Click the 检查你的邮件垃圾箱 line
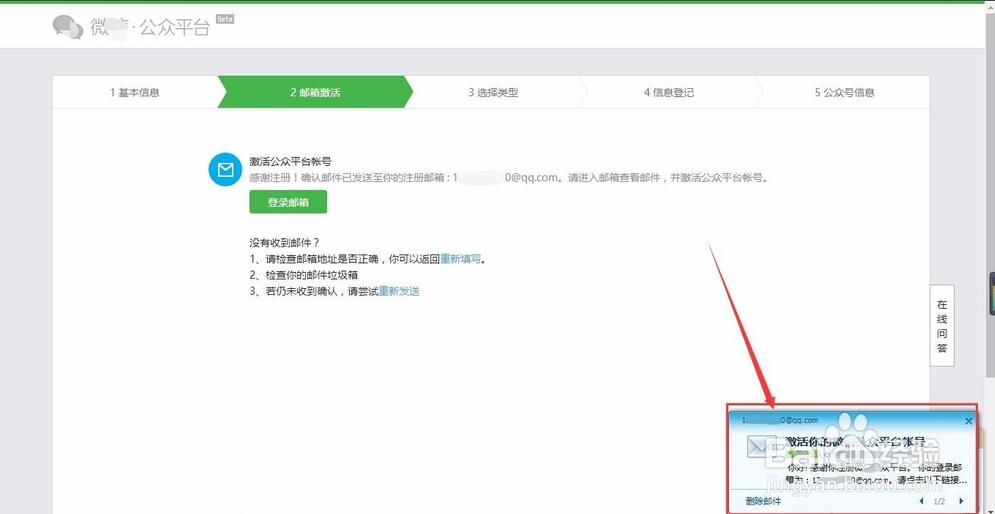 coord(304,275)
